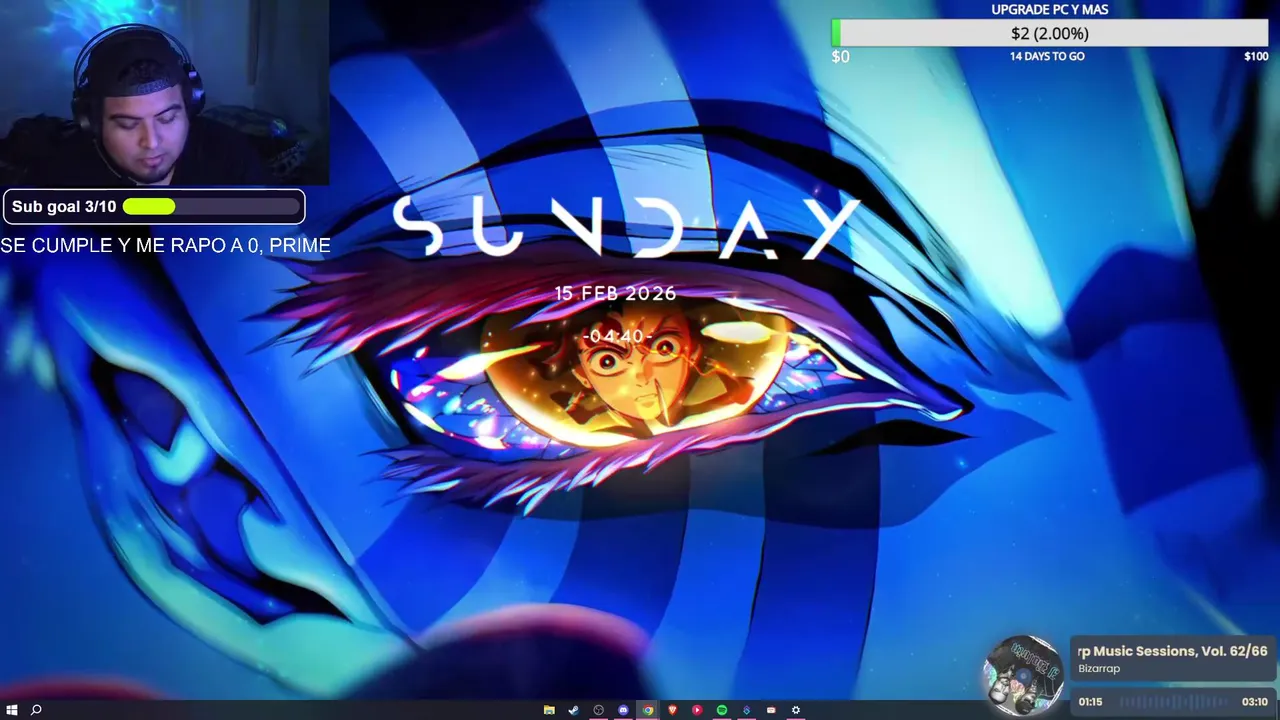Open Settings gear on the taskbar
The height and width of the screenshot is (720, 1280).
pyautogui.click(x=796, y=710)
